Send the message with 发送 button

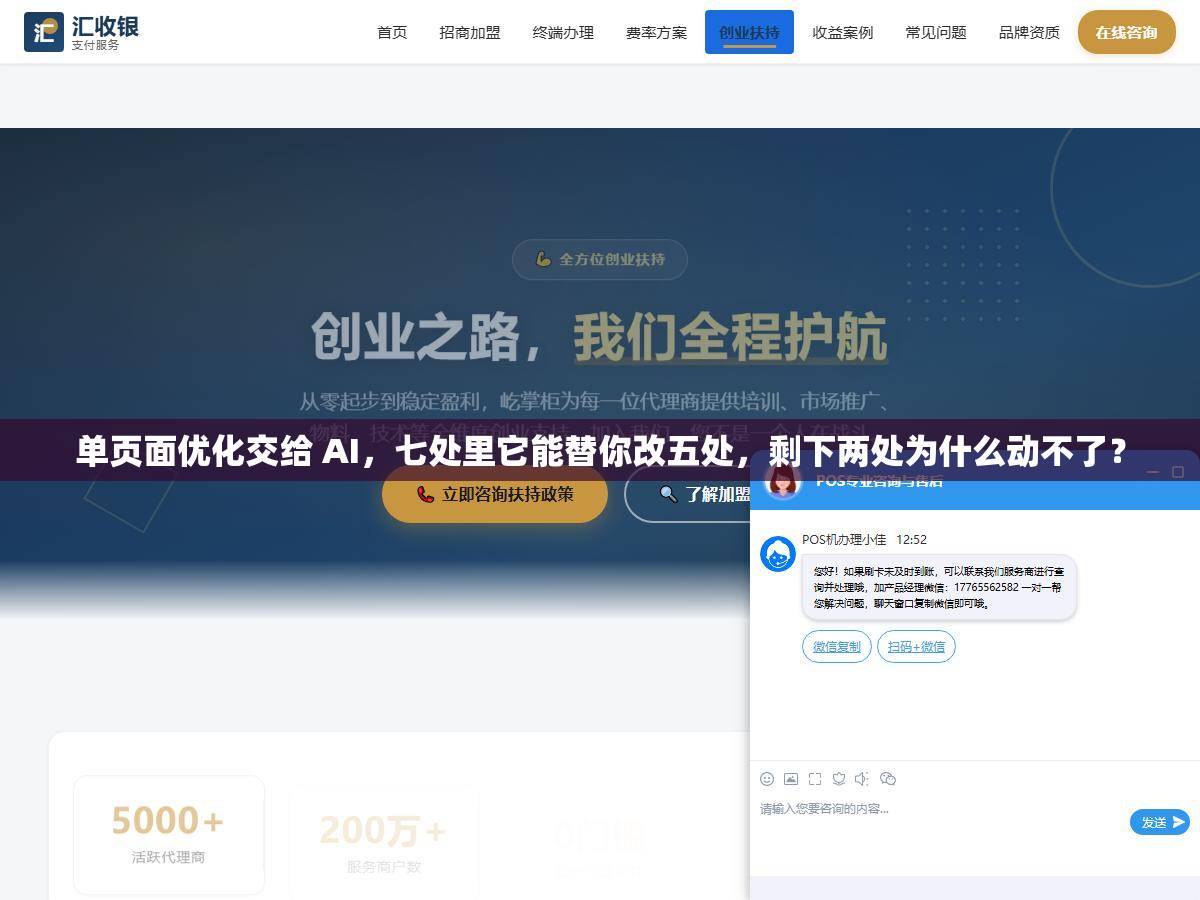[1160, 822]
